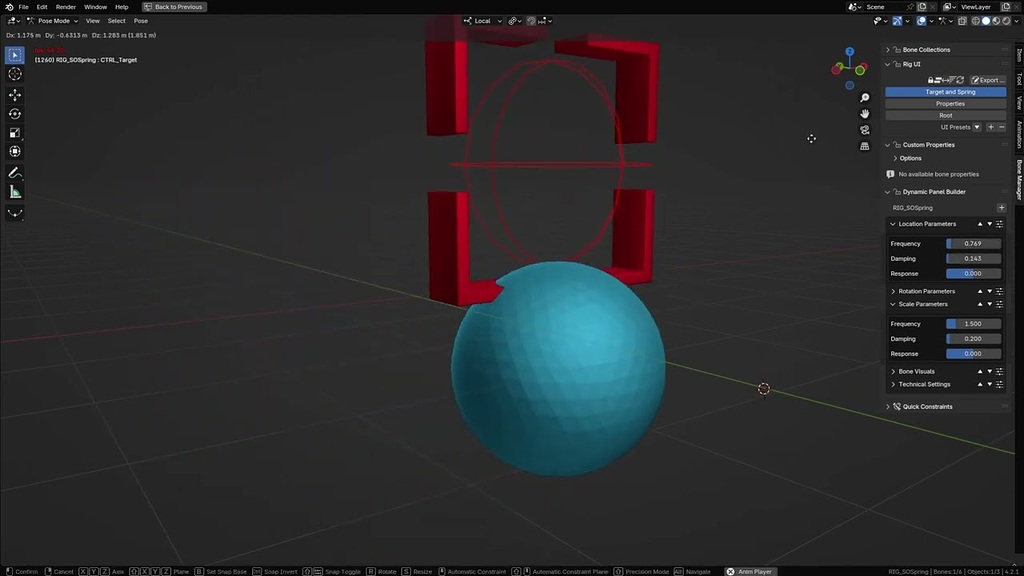Open Pose Mode dropdown
1024x576 pixels.
point(52,21)
